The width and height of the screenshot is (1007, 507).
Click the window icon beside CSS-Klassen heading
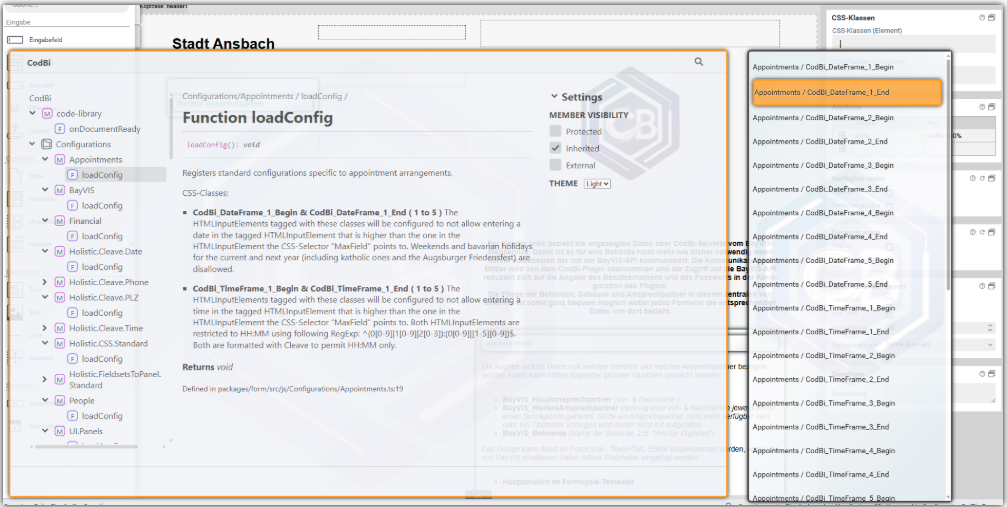pos(993,18)
